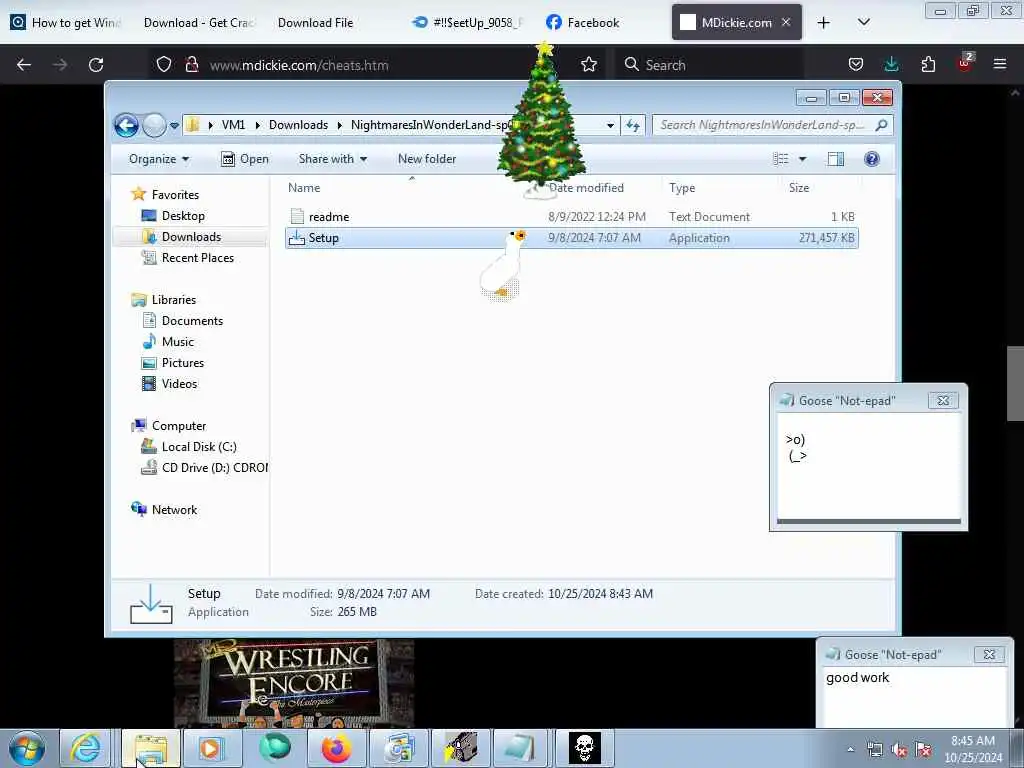Go forward in Explorer window
The height and width of the screenshot is (768, 1024).
pos(154,125)
